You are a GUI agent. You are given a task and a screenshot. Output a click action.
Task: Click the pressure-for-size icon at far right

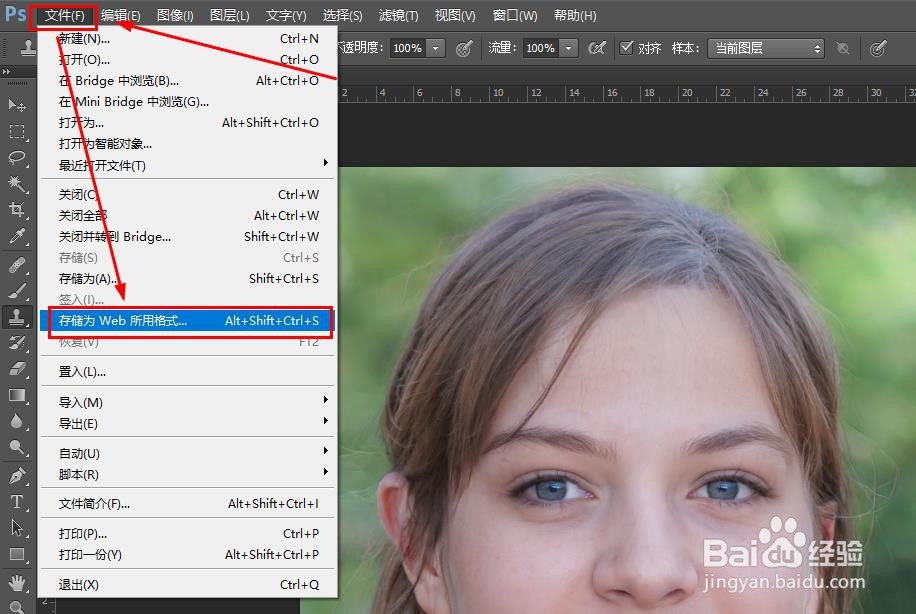point(877,48)
